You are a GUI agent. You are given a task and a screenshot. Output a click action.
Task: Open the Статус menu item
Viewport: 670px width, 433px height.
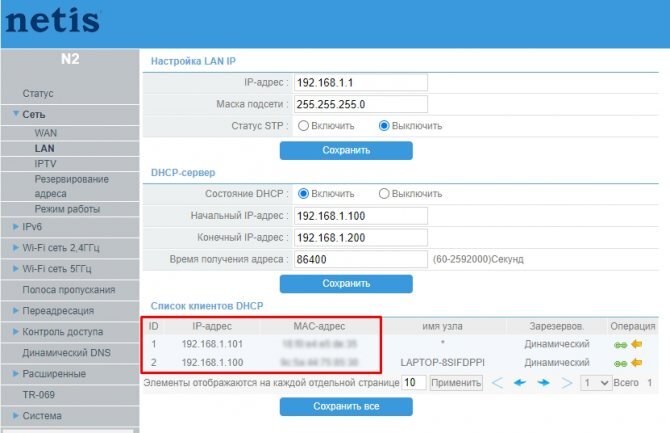click(38, 94)
